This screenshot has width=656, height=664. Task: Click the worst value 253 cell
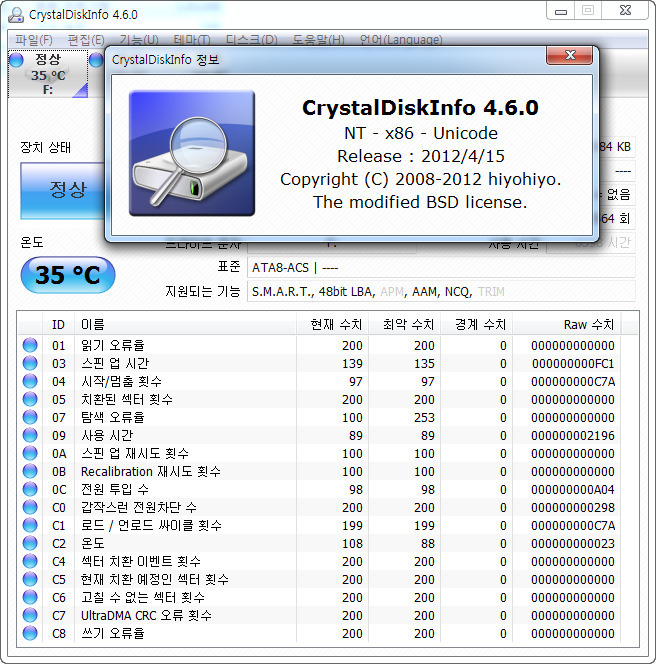click(x=424, y=418)
